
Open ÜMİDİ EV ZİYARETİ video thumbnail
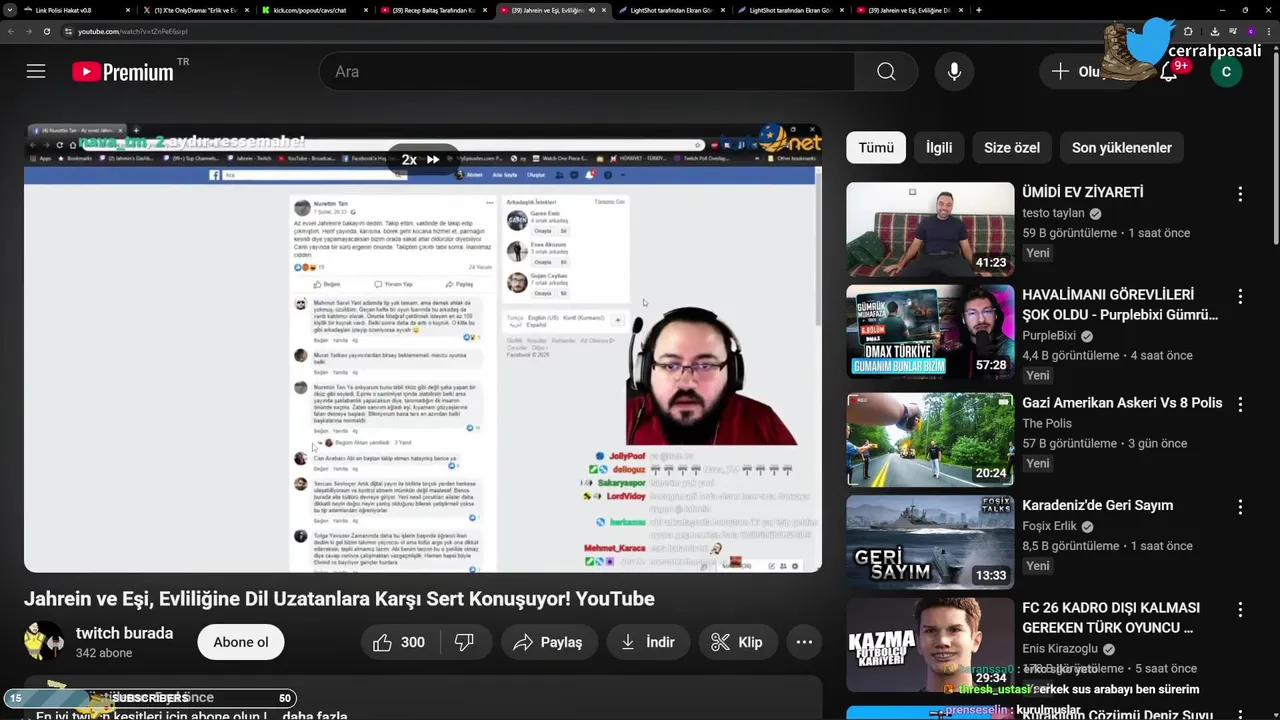point(930,229)
